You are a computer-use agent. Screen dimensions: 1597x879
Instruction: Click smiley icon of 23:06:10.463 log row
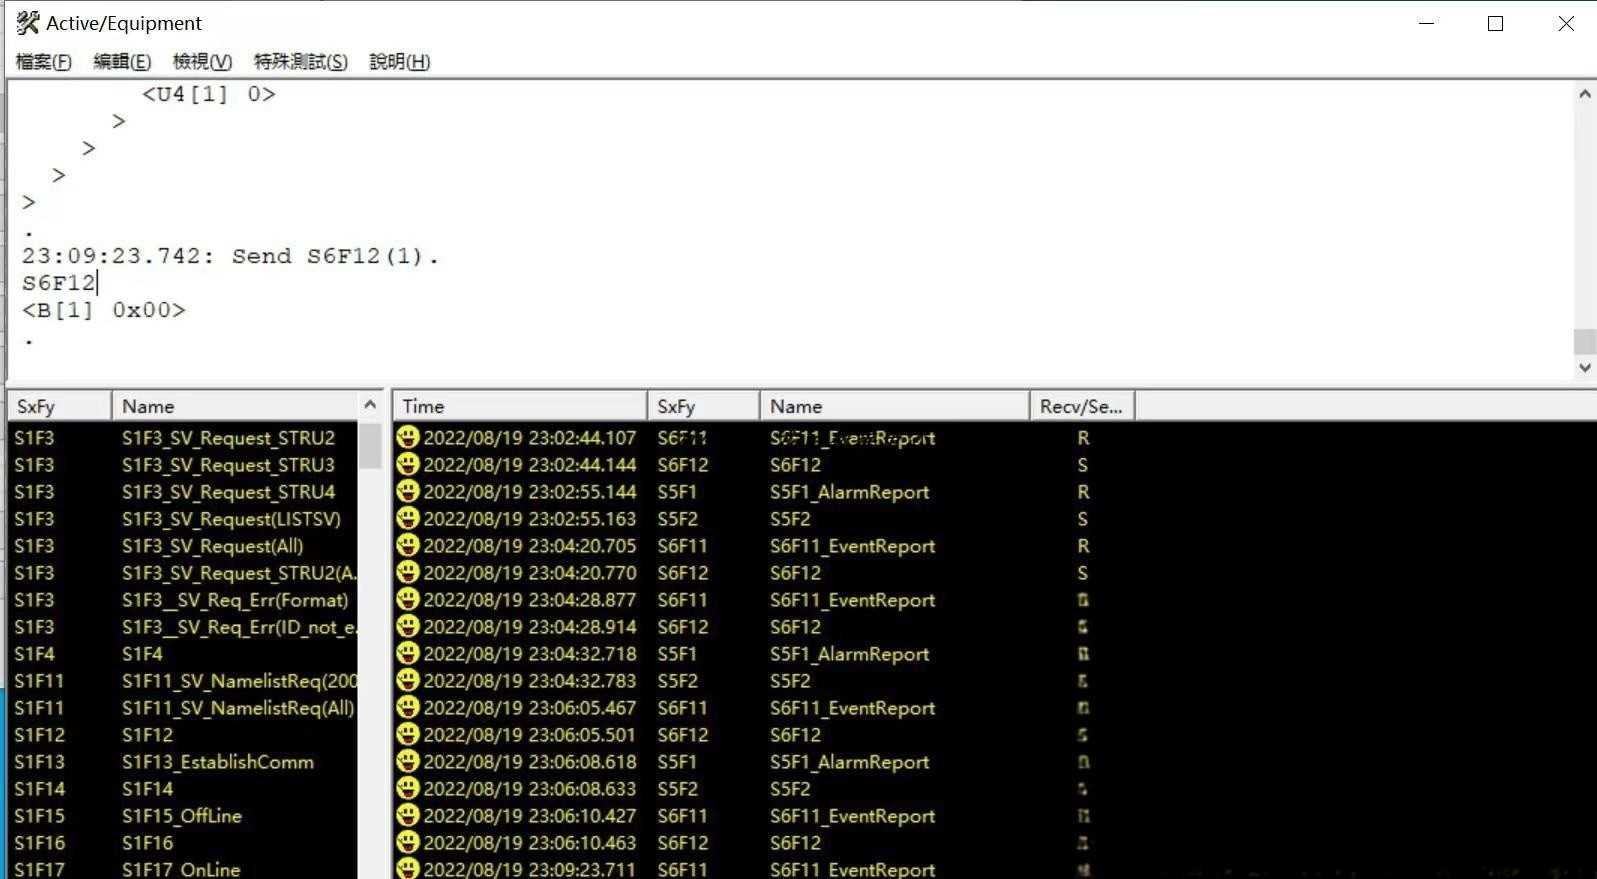coord(407,842)
